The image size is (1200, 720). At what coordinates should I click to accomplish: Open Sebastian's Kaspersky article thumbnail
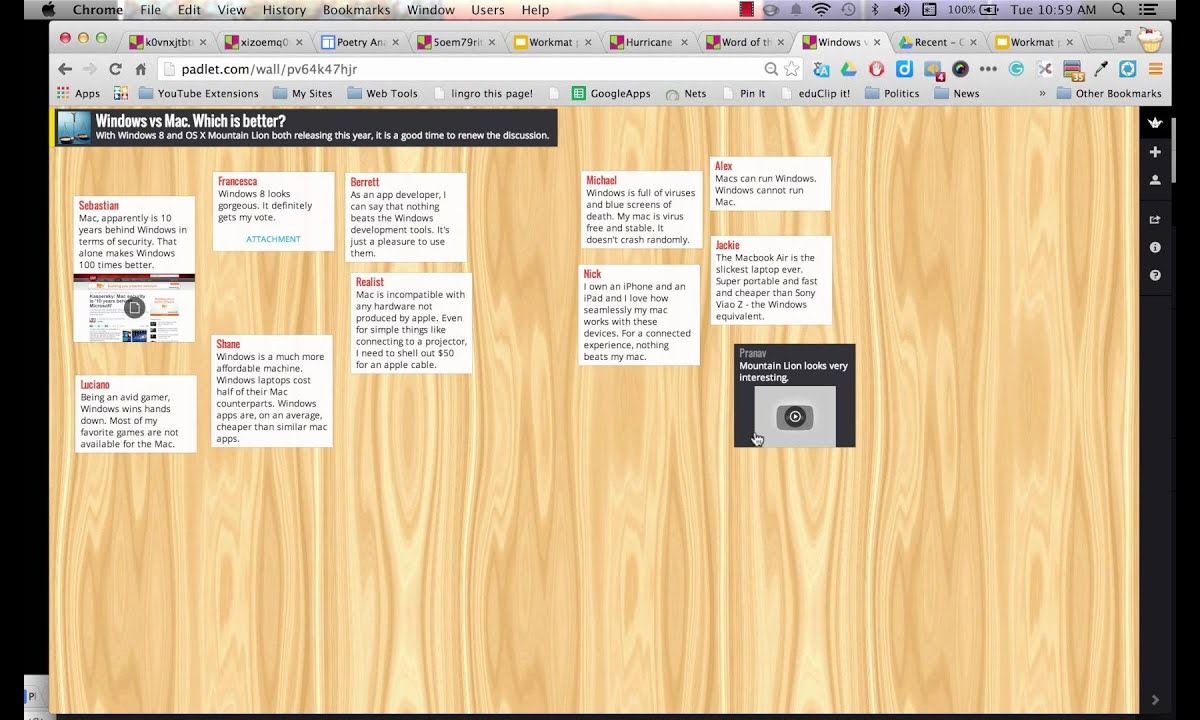(x=134, y=308)
